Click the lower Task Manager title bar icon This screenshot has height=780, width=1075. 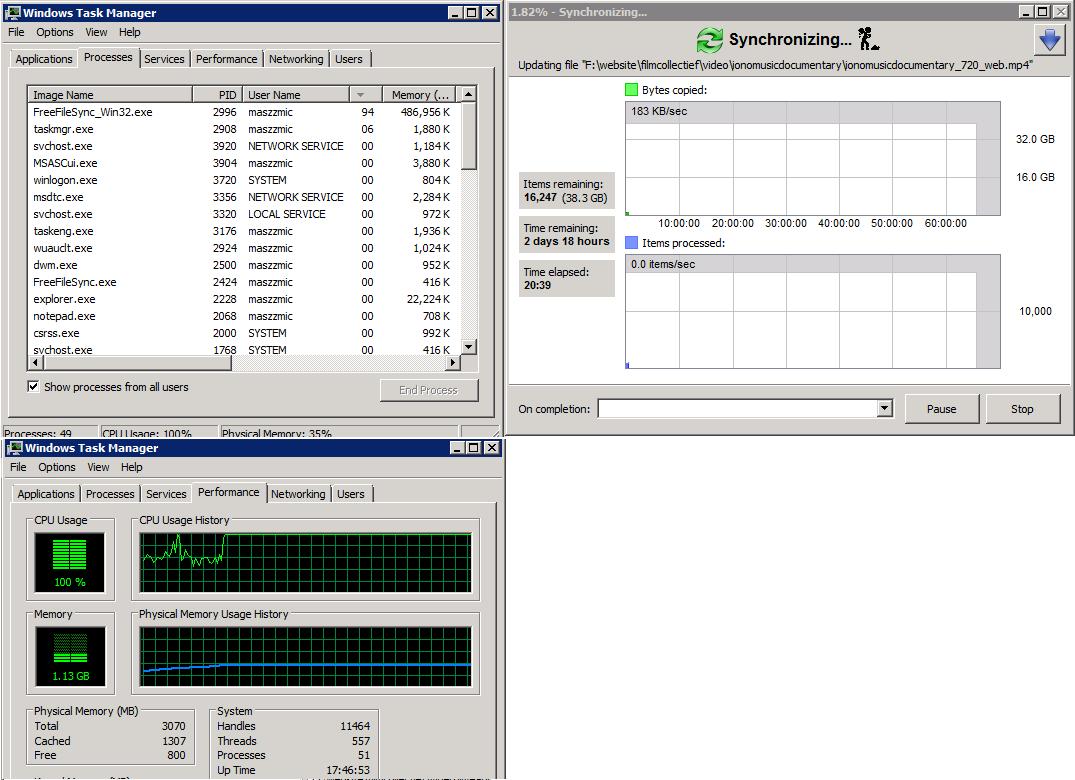pos(14,448)
